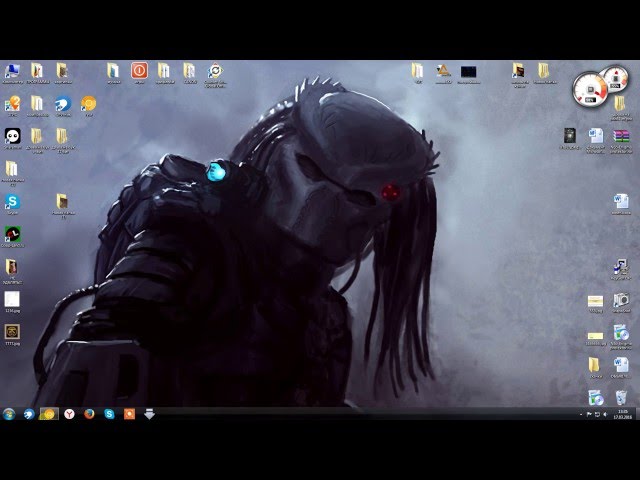
Task: Open the orange square app in taskbar
Action: (129, 414)
